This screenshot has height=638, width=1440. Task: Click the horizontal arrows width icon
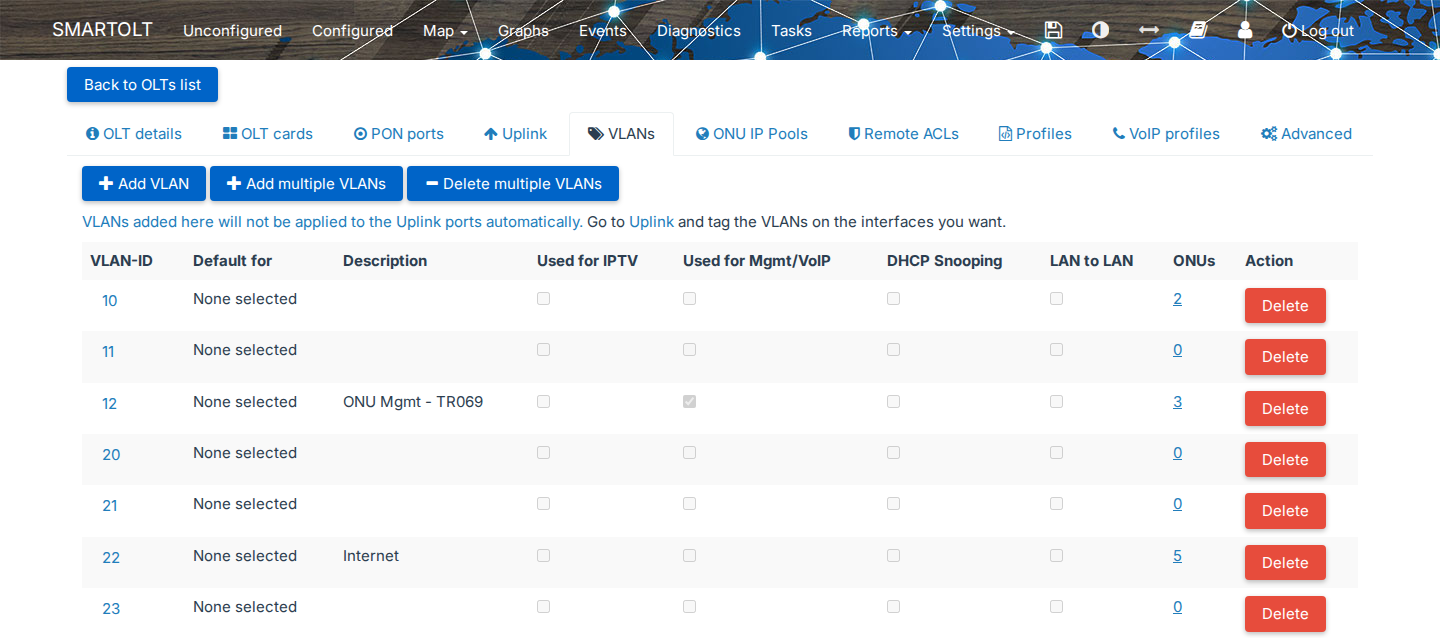pos(1149,30)
